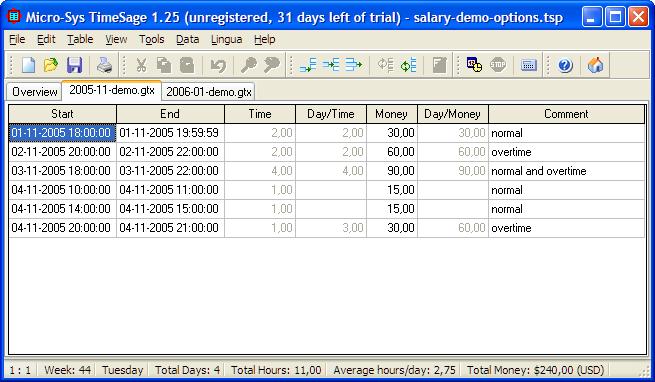
Task: Select Start cell 04-11-2005 10:00:00
Action: [62, 190]
